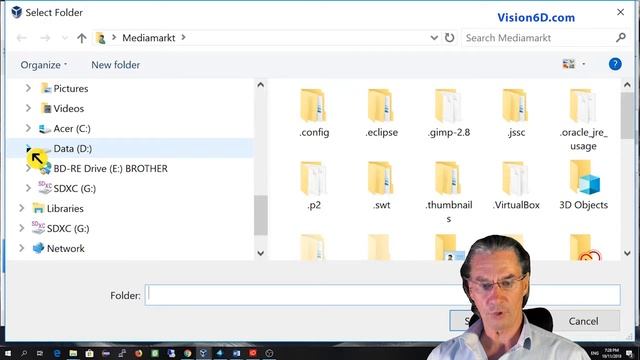Open the .eclipse folder
640x360 pixels.
[381, 113]
